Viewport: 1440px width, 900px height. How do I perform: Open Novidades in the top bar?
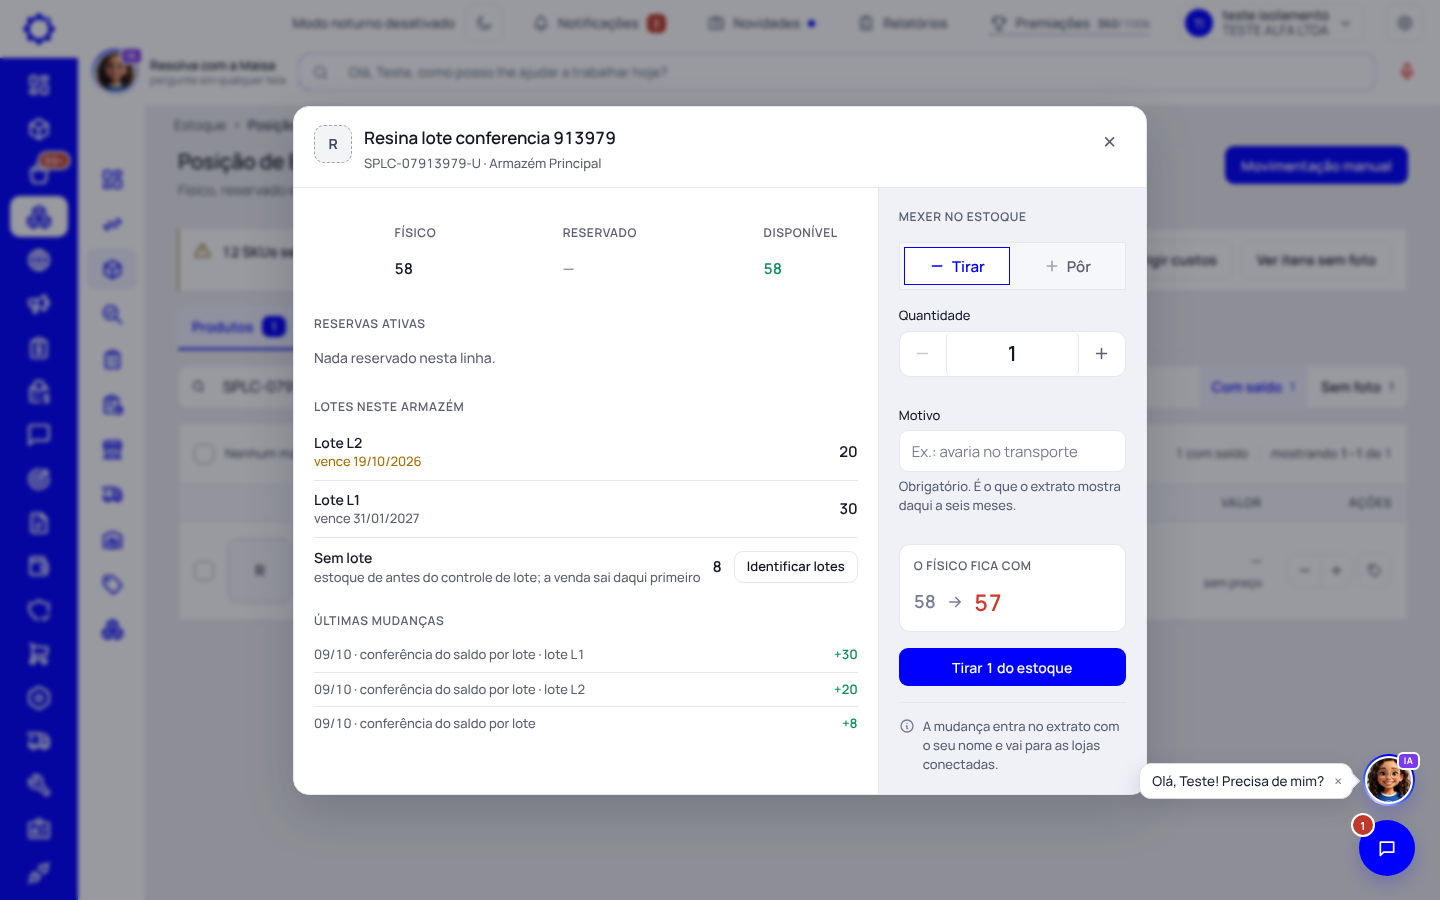762,23
